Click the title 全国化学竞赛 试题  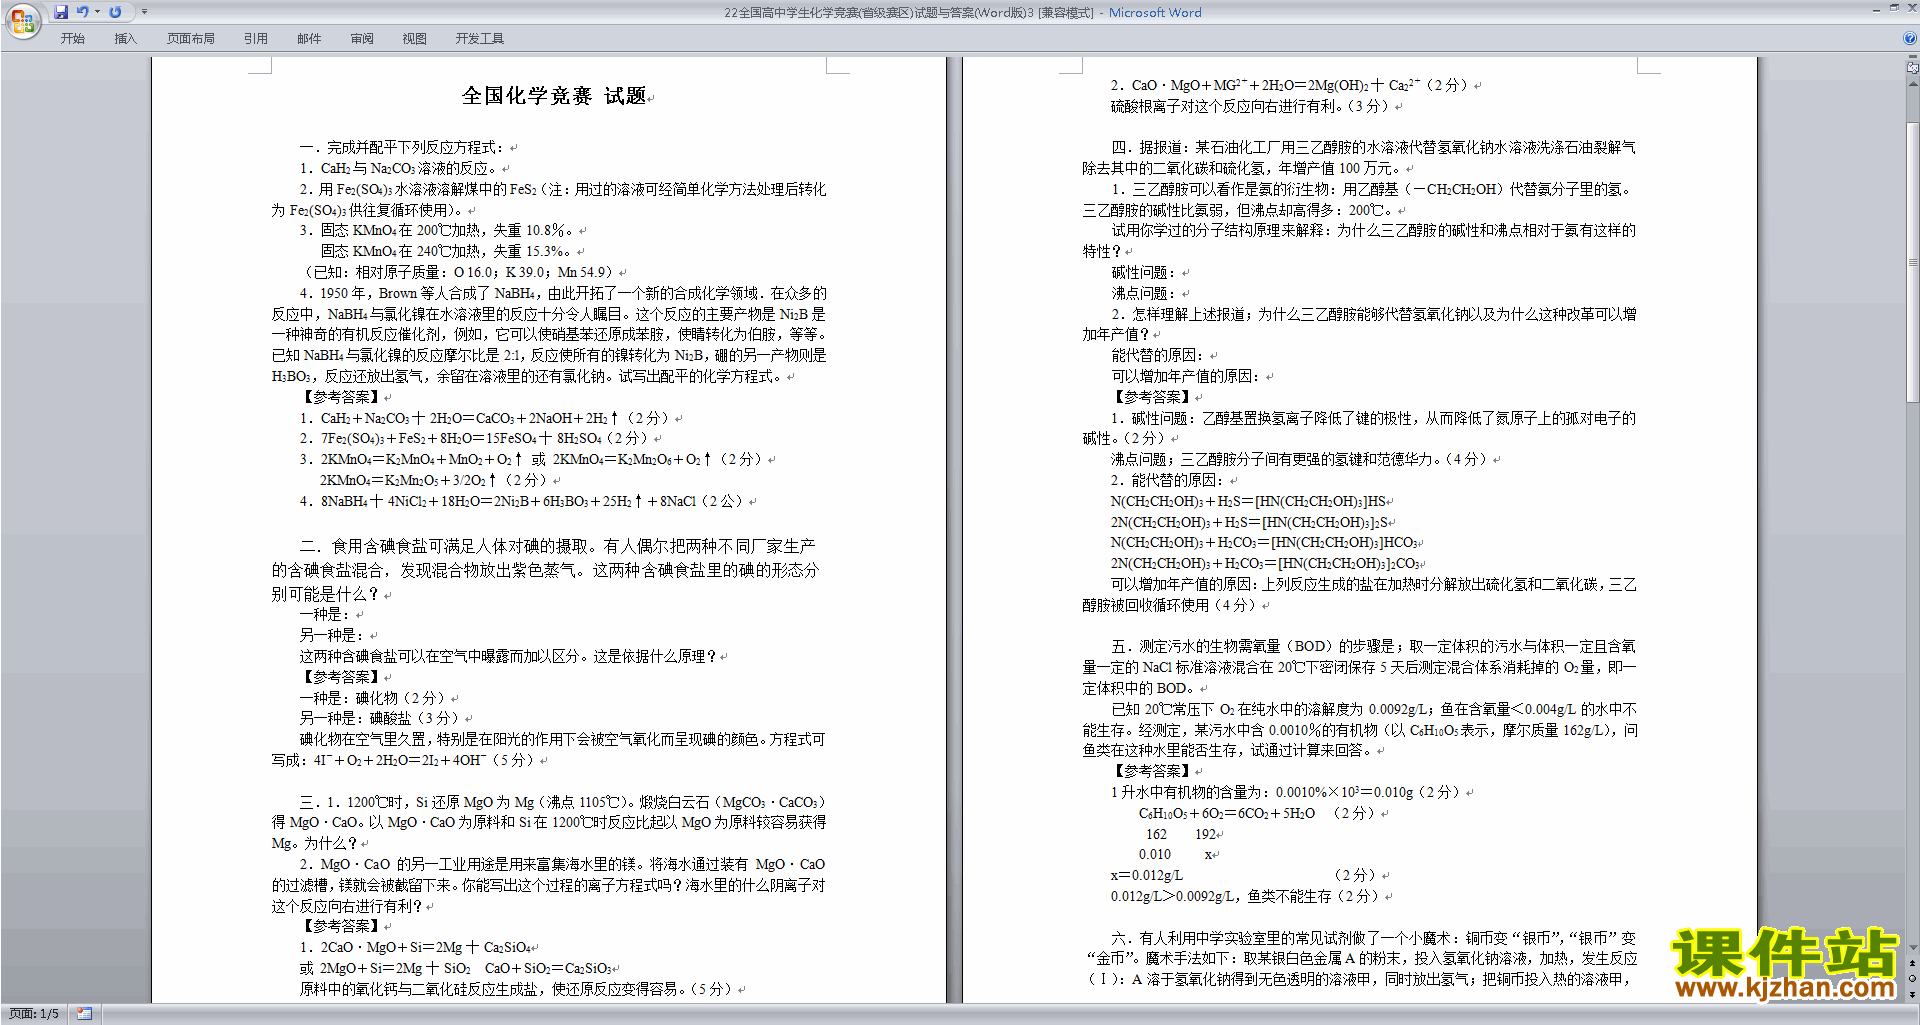[x=554, y=96]
